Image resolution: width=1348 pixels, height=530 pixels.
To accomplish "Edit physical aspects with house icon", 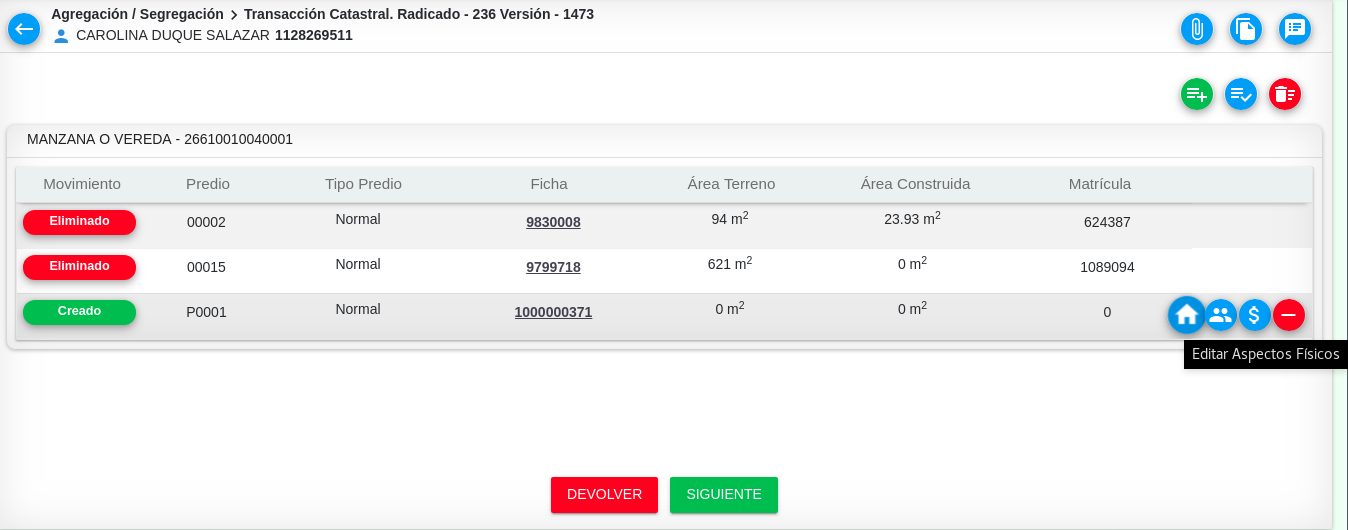I will pyautogui.click(x=1186, y=316).
